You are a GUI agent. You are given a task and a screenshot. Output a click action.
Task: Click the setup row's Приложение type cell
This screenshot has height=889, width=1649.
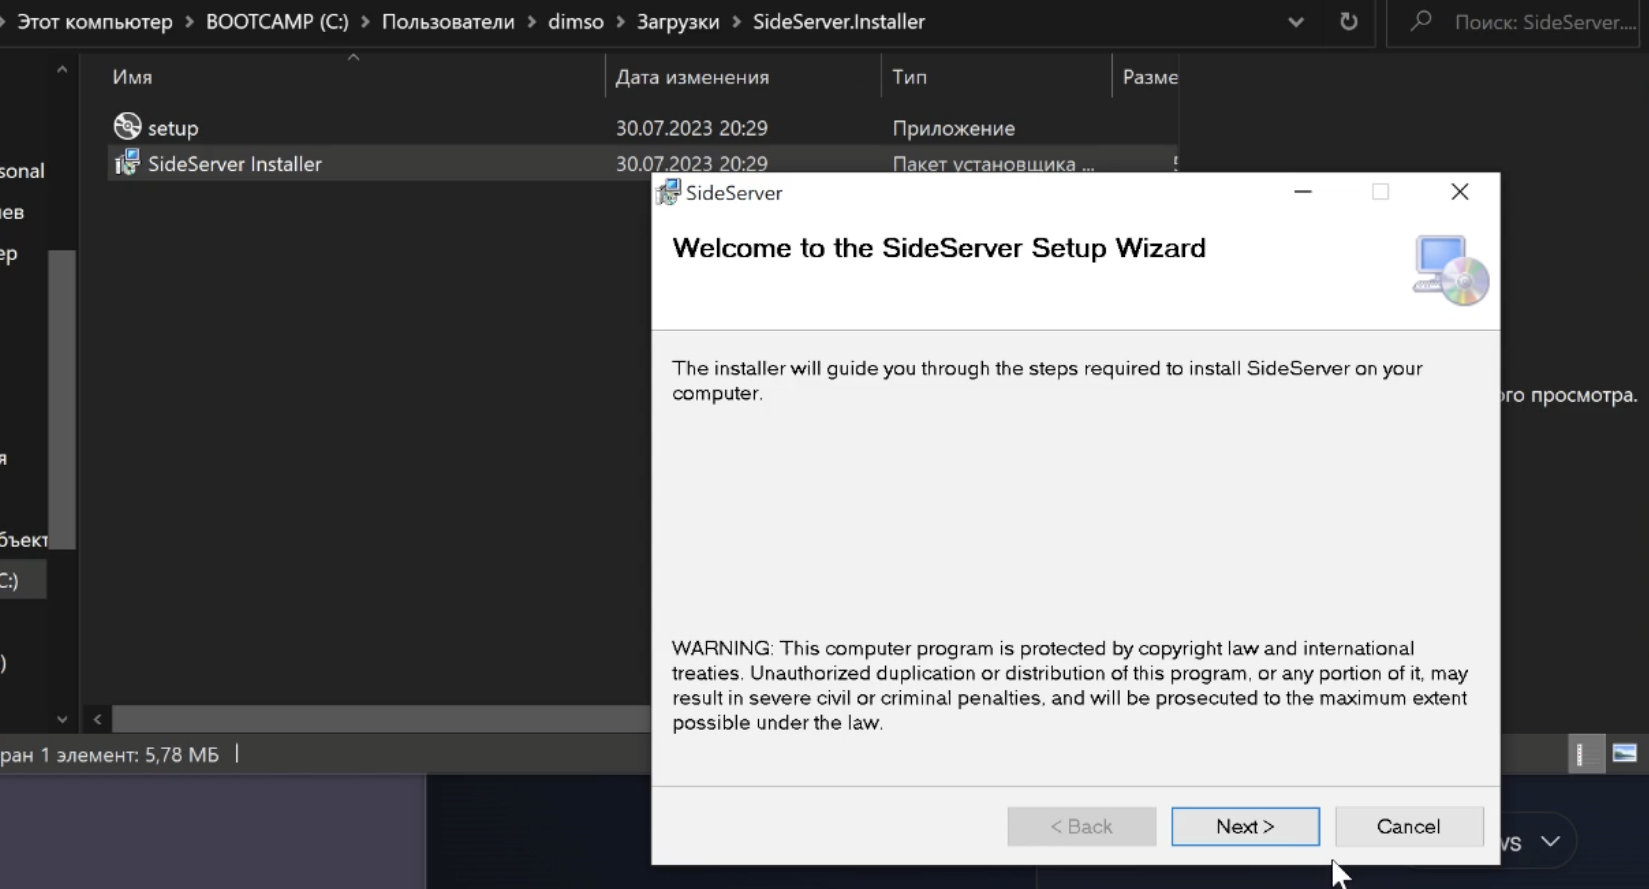(x=953, y=128)
